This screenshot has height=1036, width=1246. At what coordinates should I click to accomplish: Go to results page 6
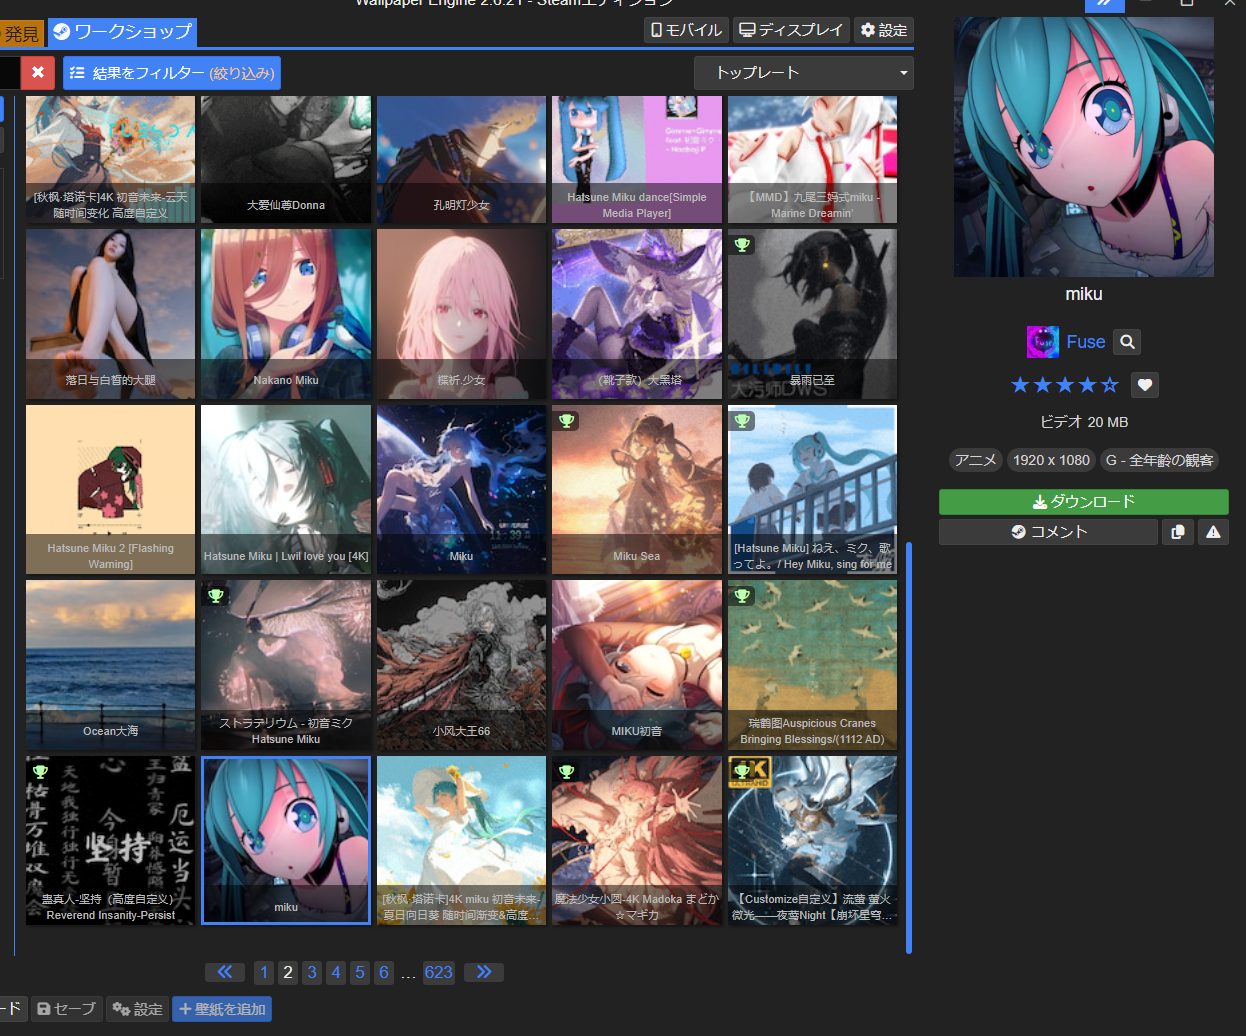(384, 972)
